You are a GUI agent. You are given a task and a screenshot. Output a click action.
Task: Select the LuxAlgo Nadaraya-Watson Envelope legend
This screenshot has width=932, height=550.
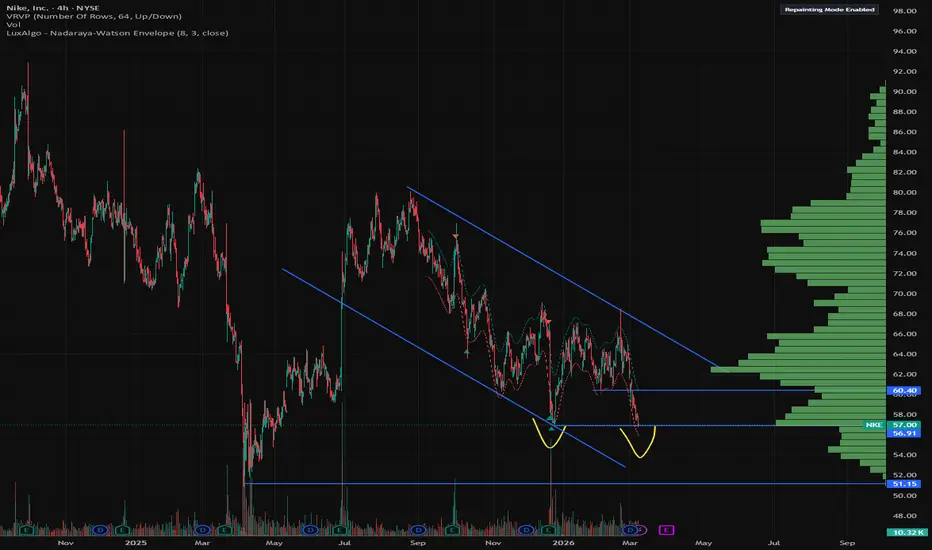[x=117, y=33]
